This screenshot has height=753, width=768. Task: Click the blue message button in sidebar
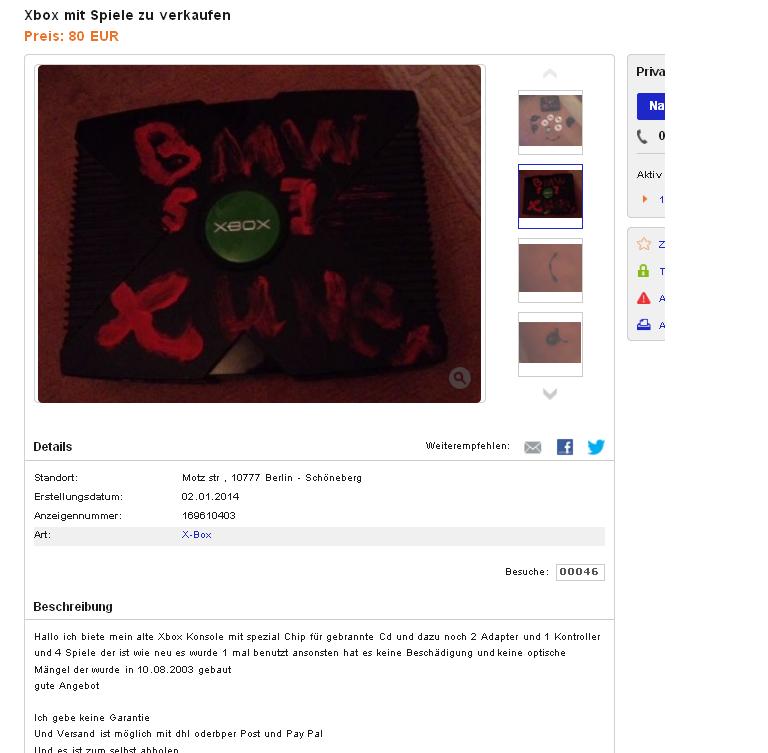[x=651, y=106]
